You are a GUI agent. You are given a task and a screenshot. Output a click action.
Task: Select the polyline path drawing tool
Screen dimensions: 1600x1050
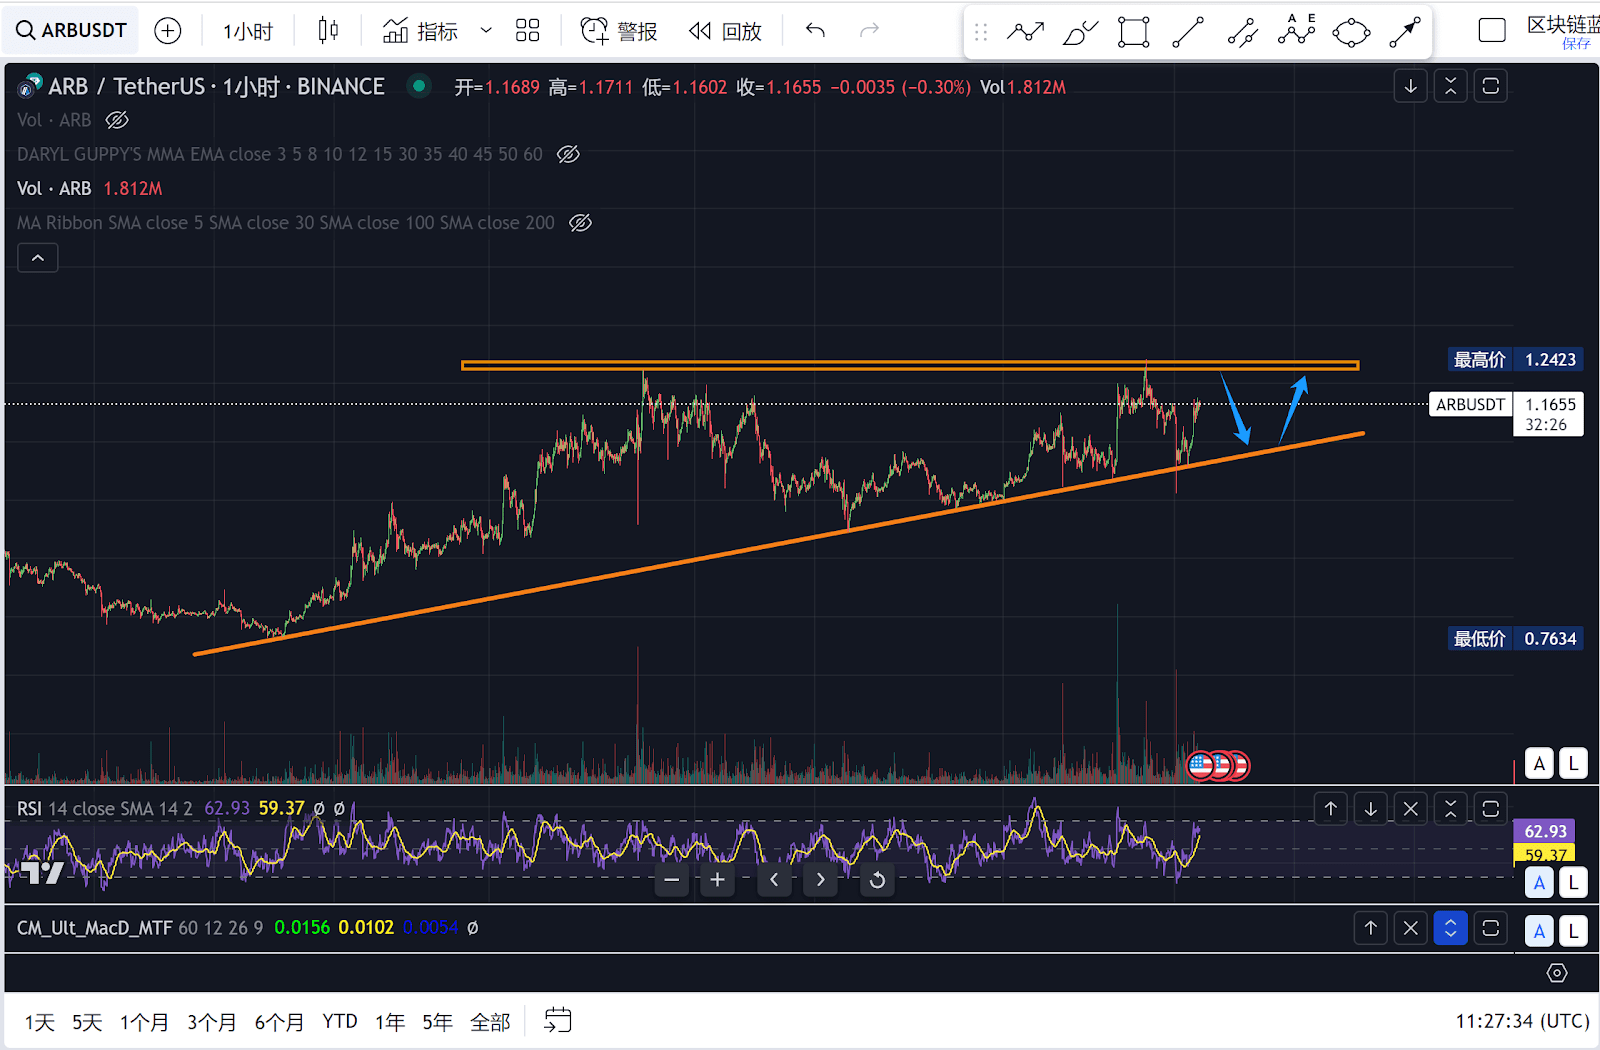click(1025, 32)
